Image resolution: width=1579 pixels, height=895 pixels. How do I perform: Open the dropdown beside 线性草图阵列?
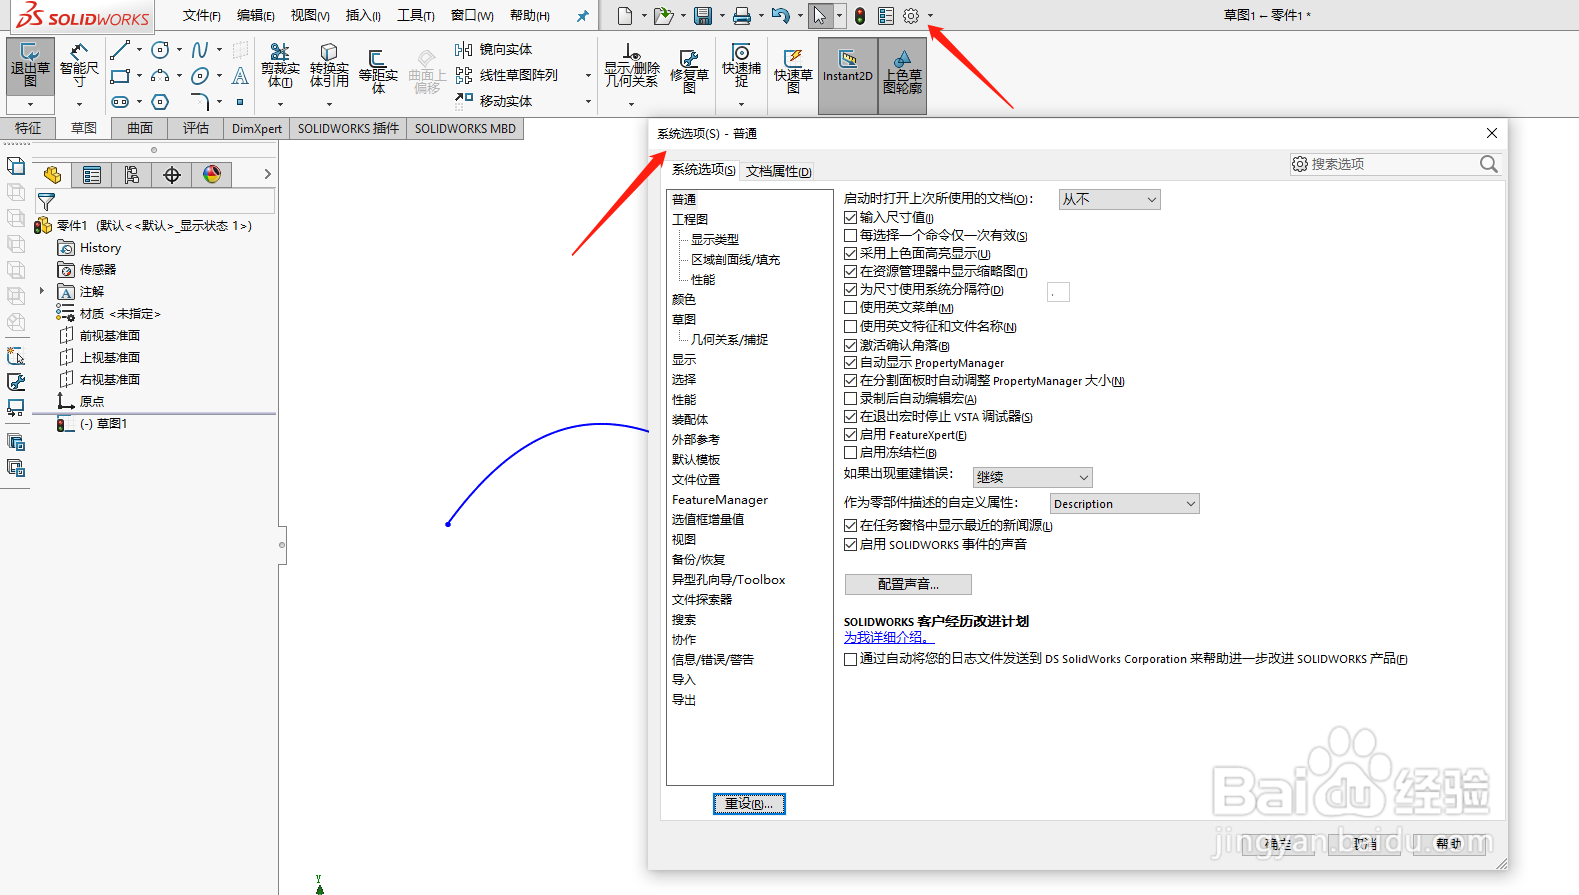pos(587,76)
